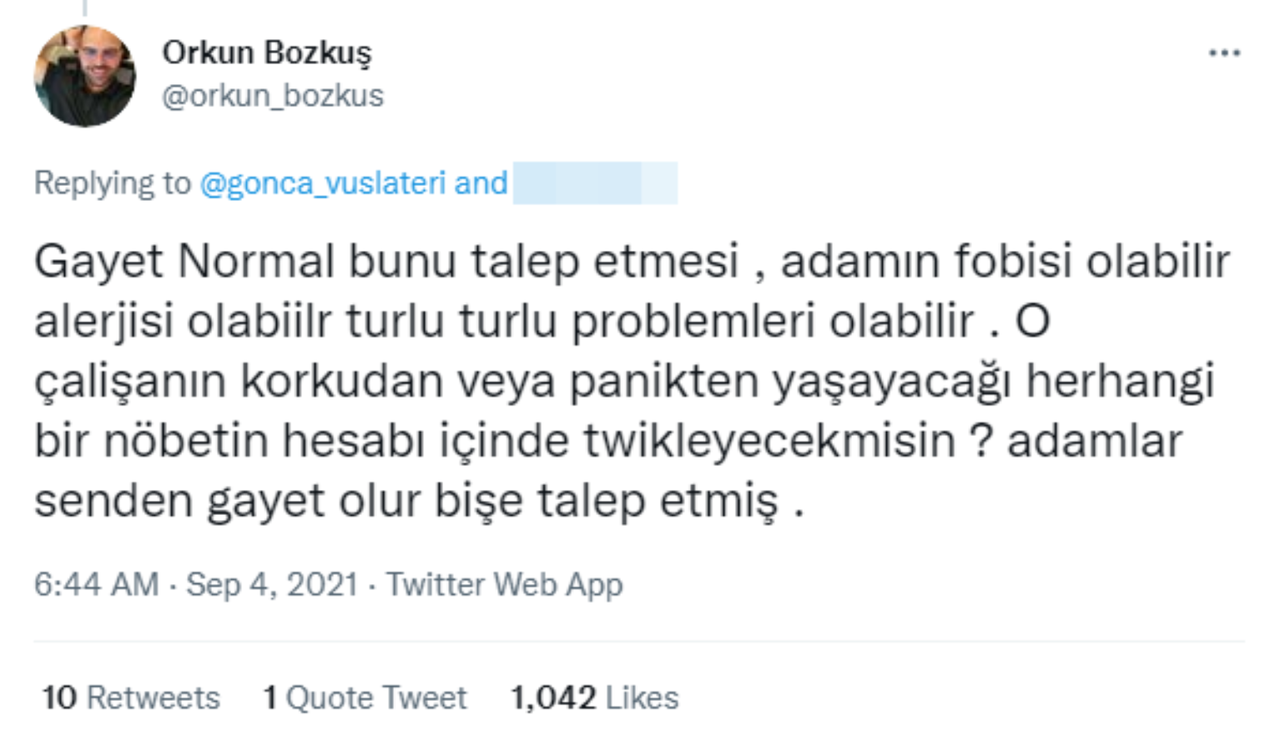
Task: Click the thread connector line above avatar
Action: (x=84, y=8)
